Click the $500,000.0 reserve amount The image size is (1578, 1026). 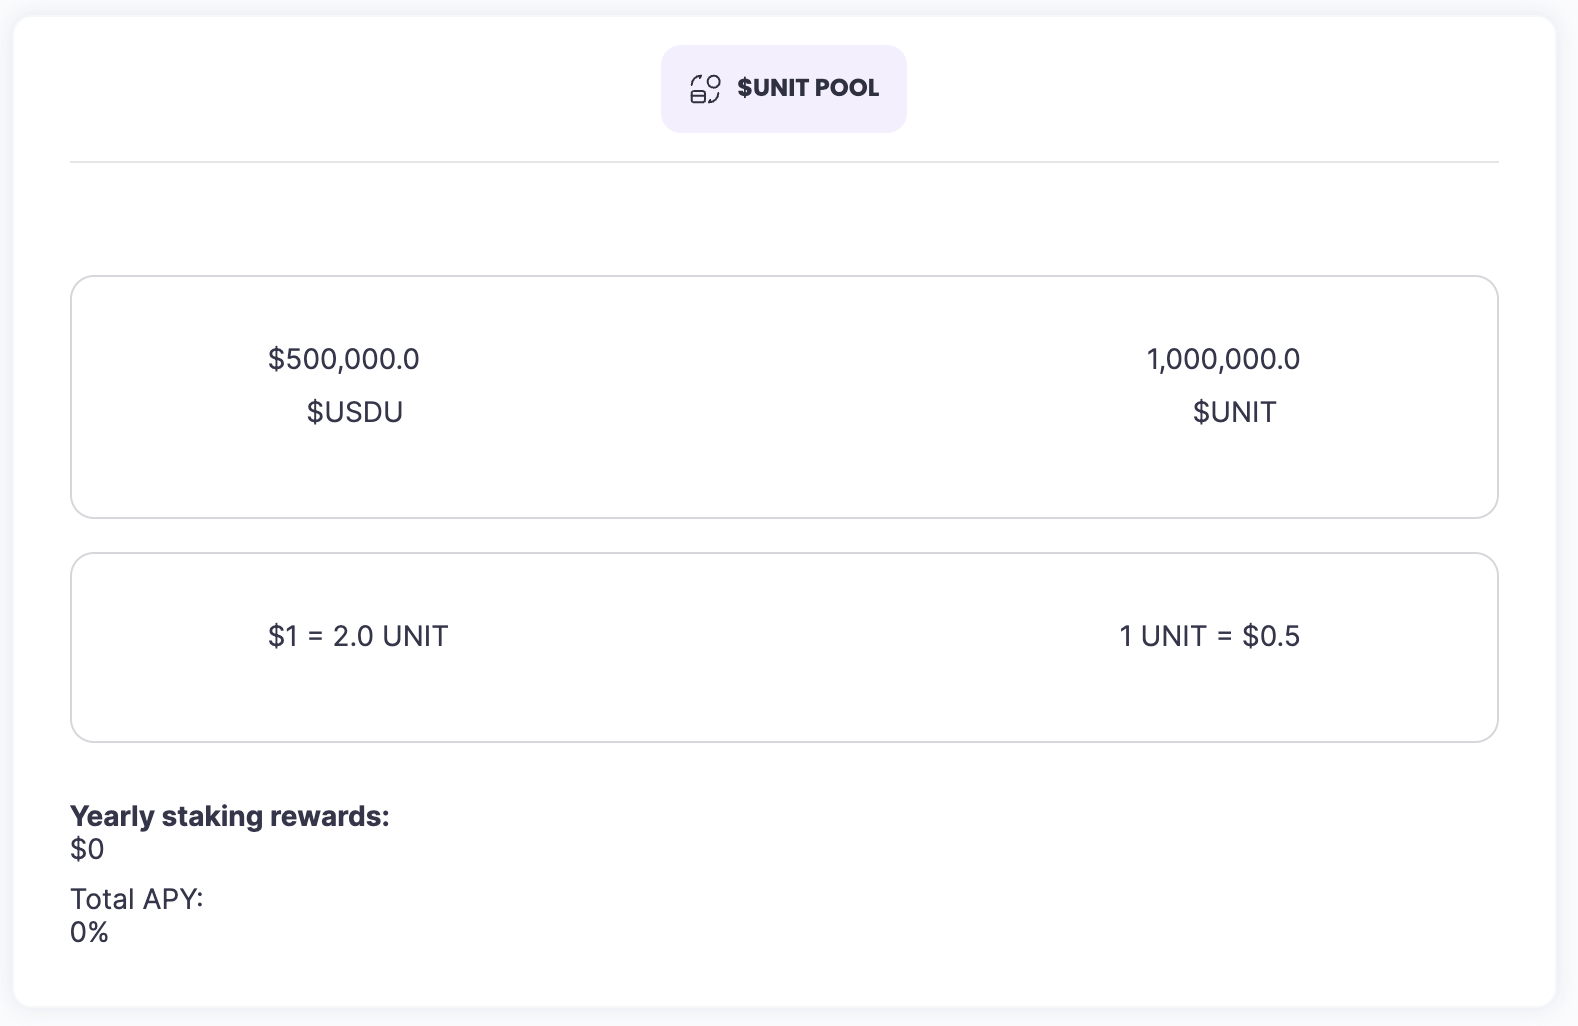tap(343, 359)
